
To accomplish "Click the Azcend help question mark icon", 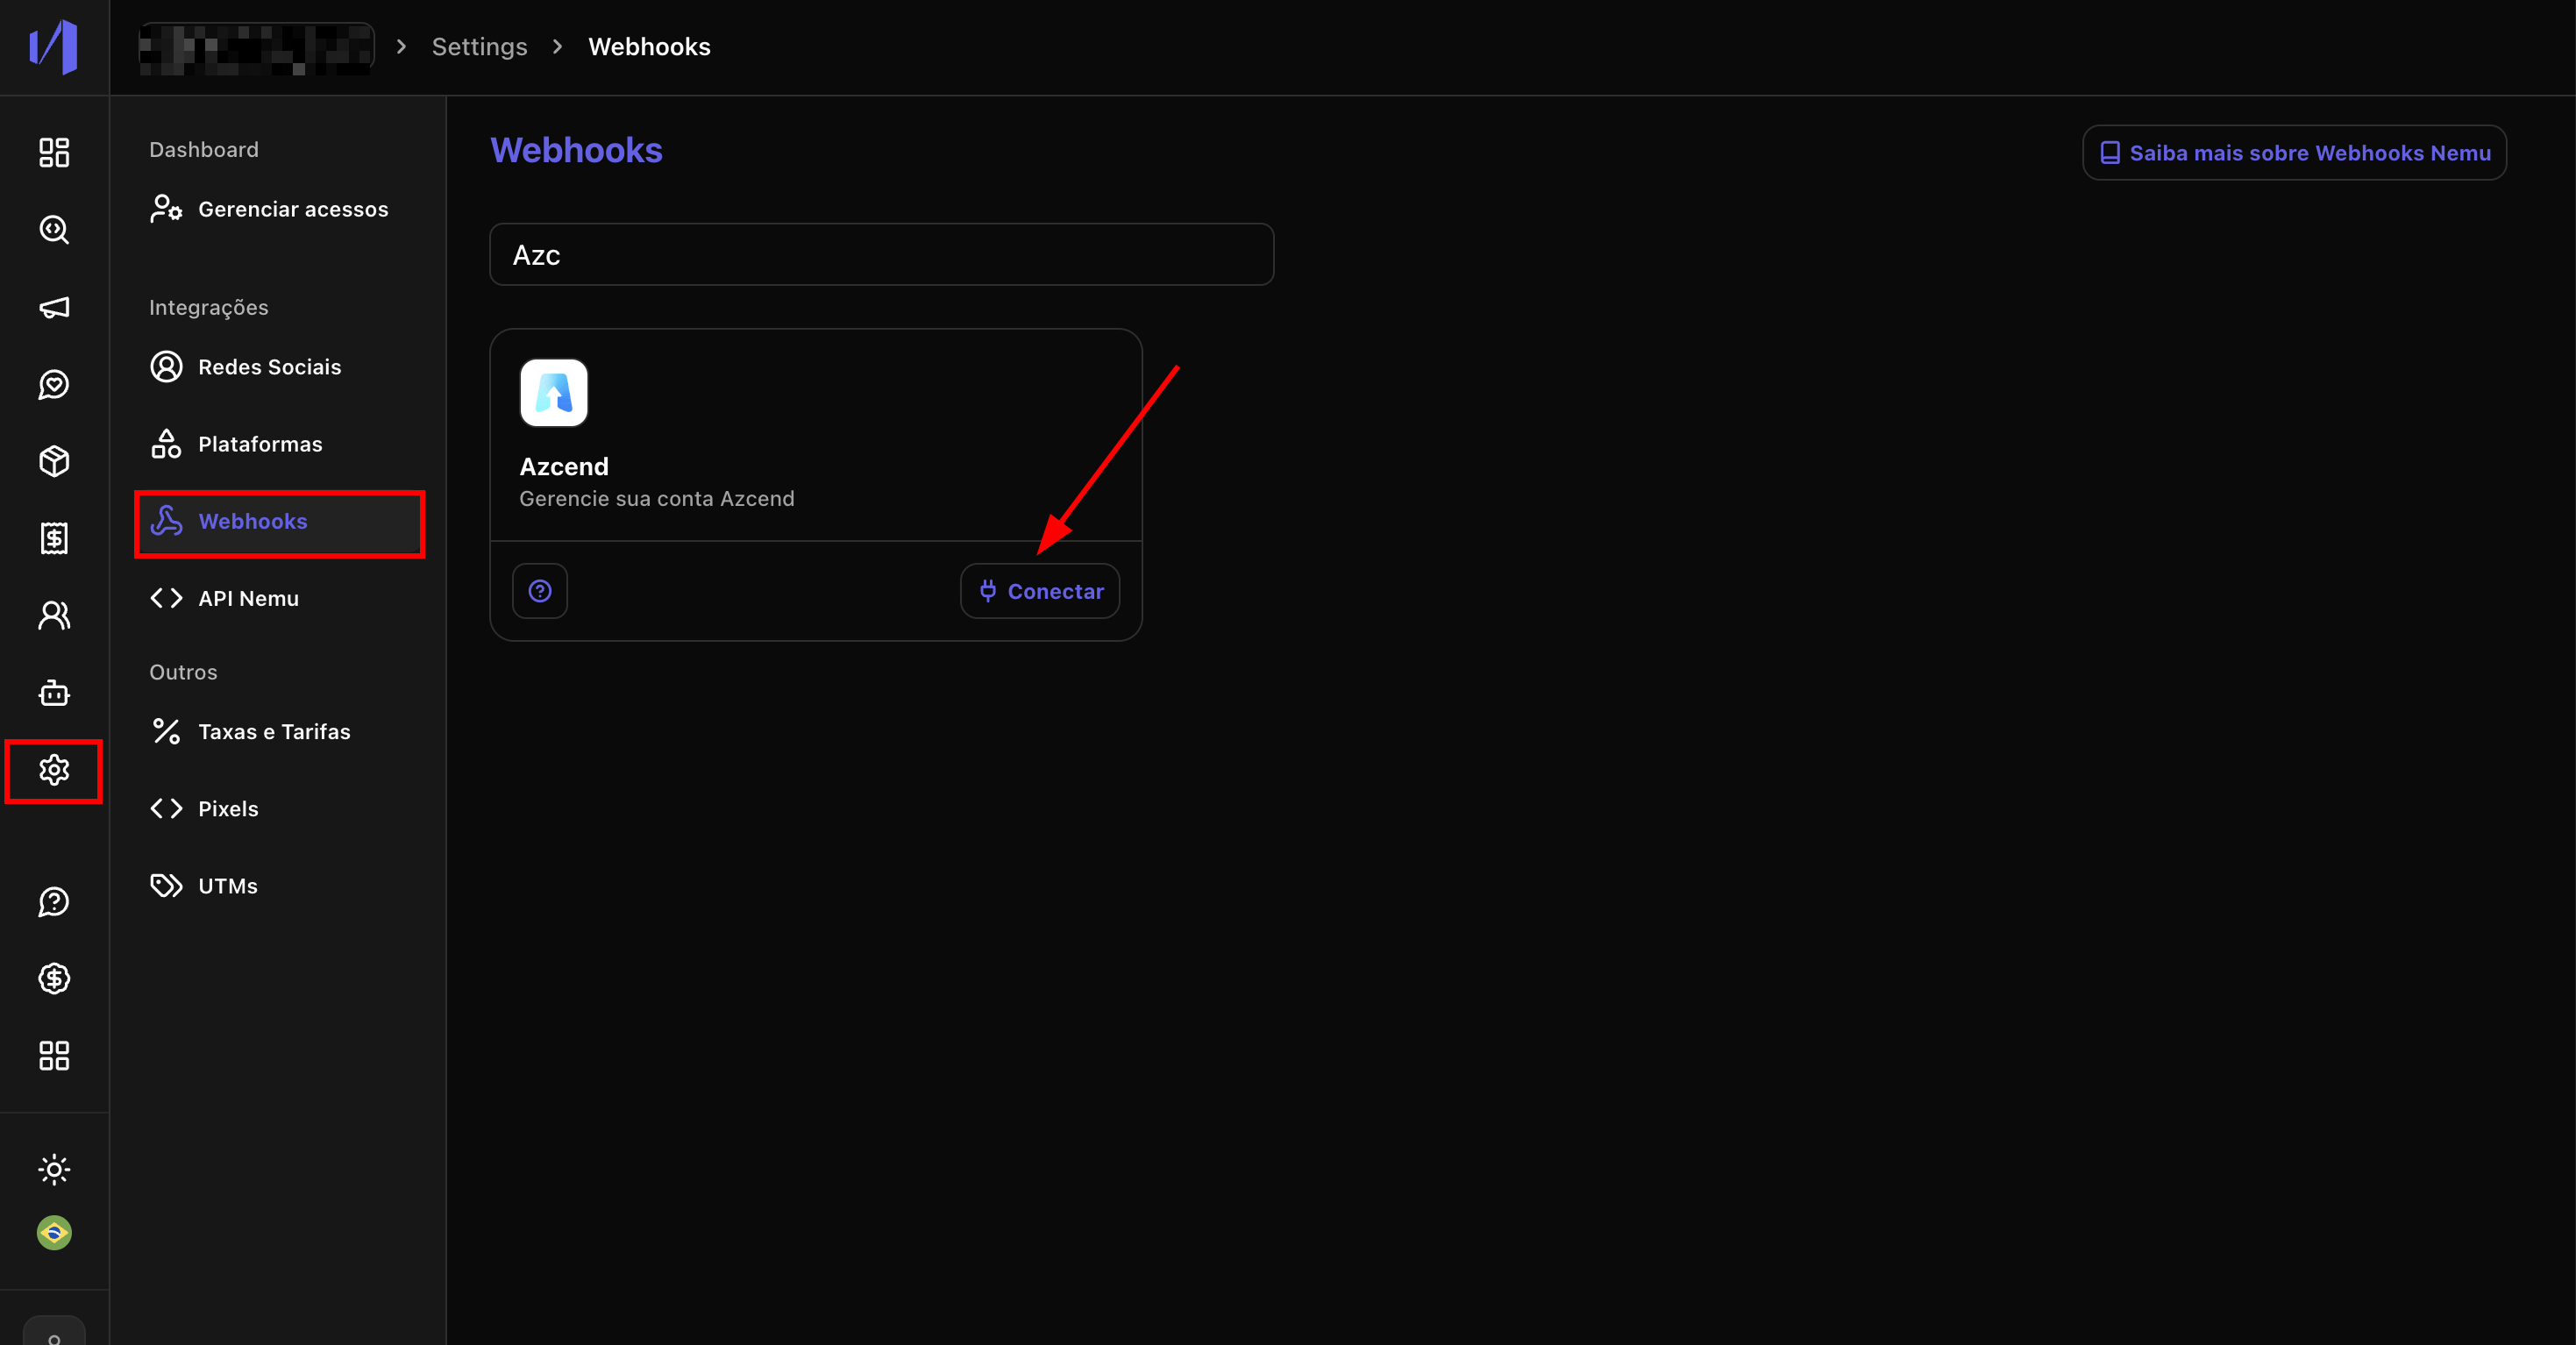I will tap(540, 591).
